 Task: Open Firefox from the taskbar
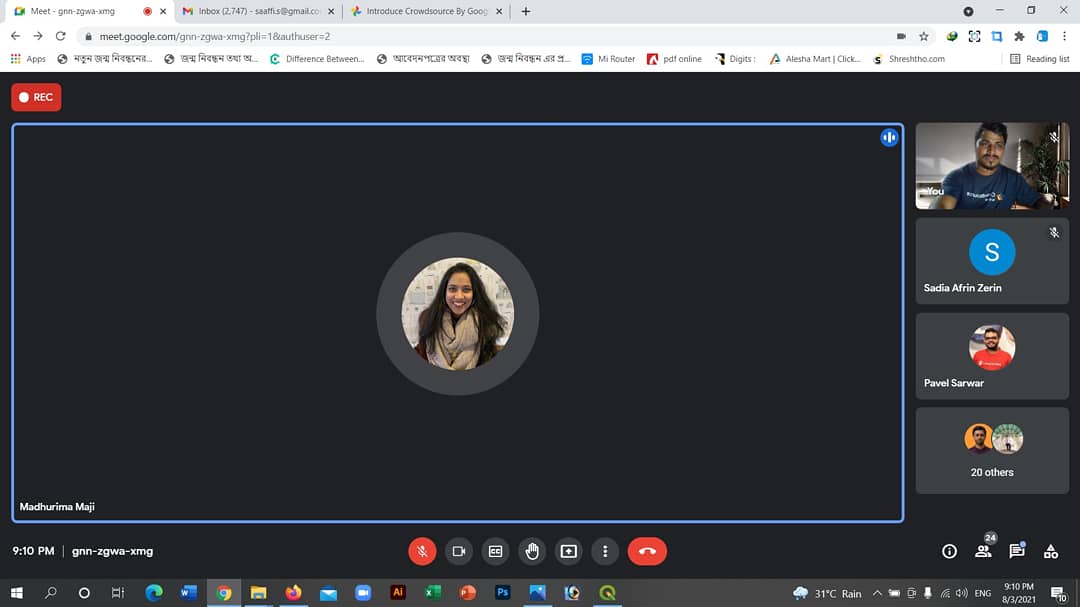(293, 593)
